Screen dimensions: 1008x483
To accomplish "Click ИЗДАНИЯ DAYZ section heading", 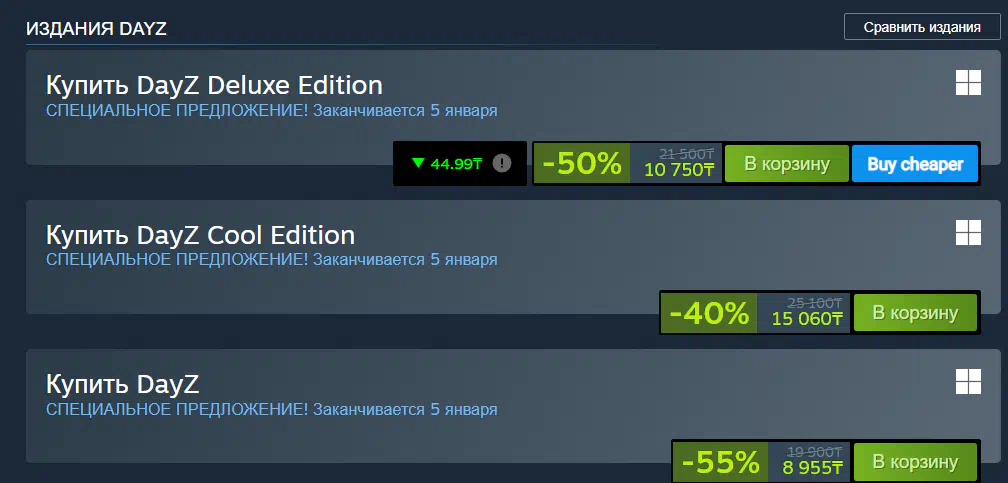I will click(96, 30).
